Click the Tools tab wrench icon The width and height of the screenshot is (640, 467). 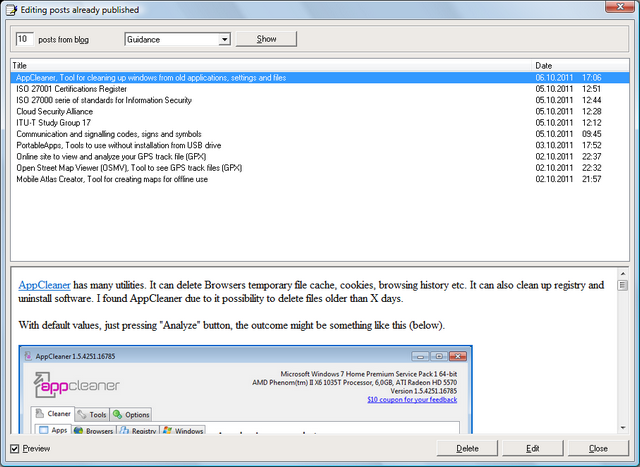pyautogui.click(x=82, y=415)
